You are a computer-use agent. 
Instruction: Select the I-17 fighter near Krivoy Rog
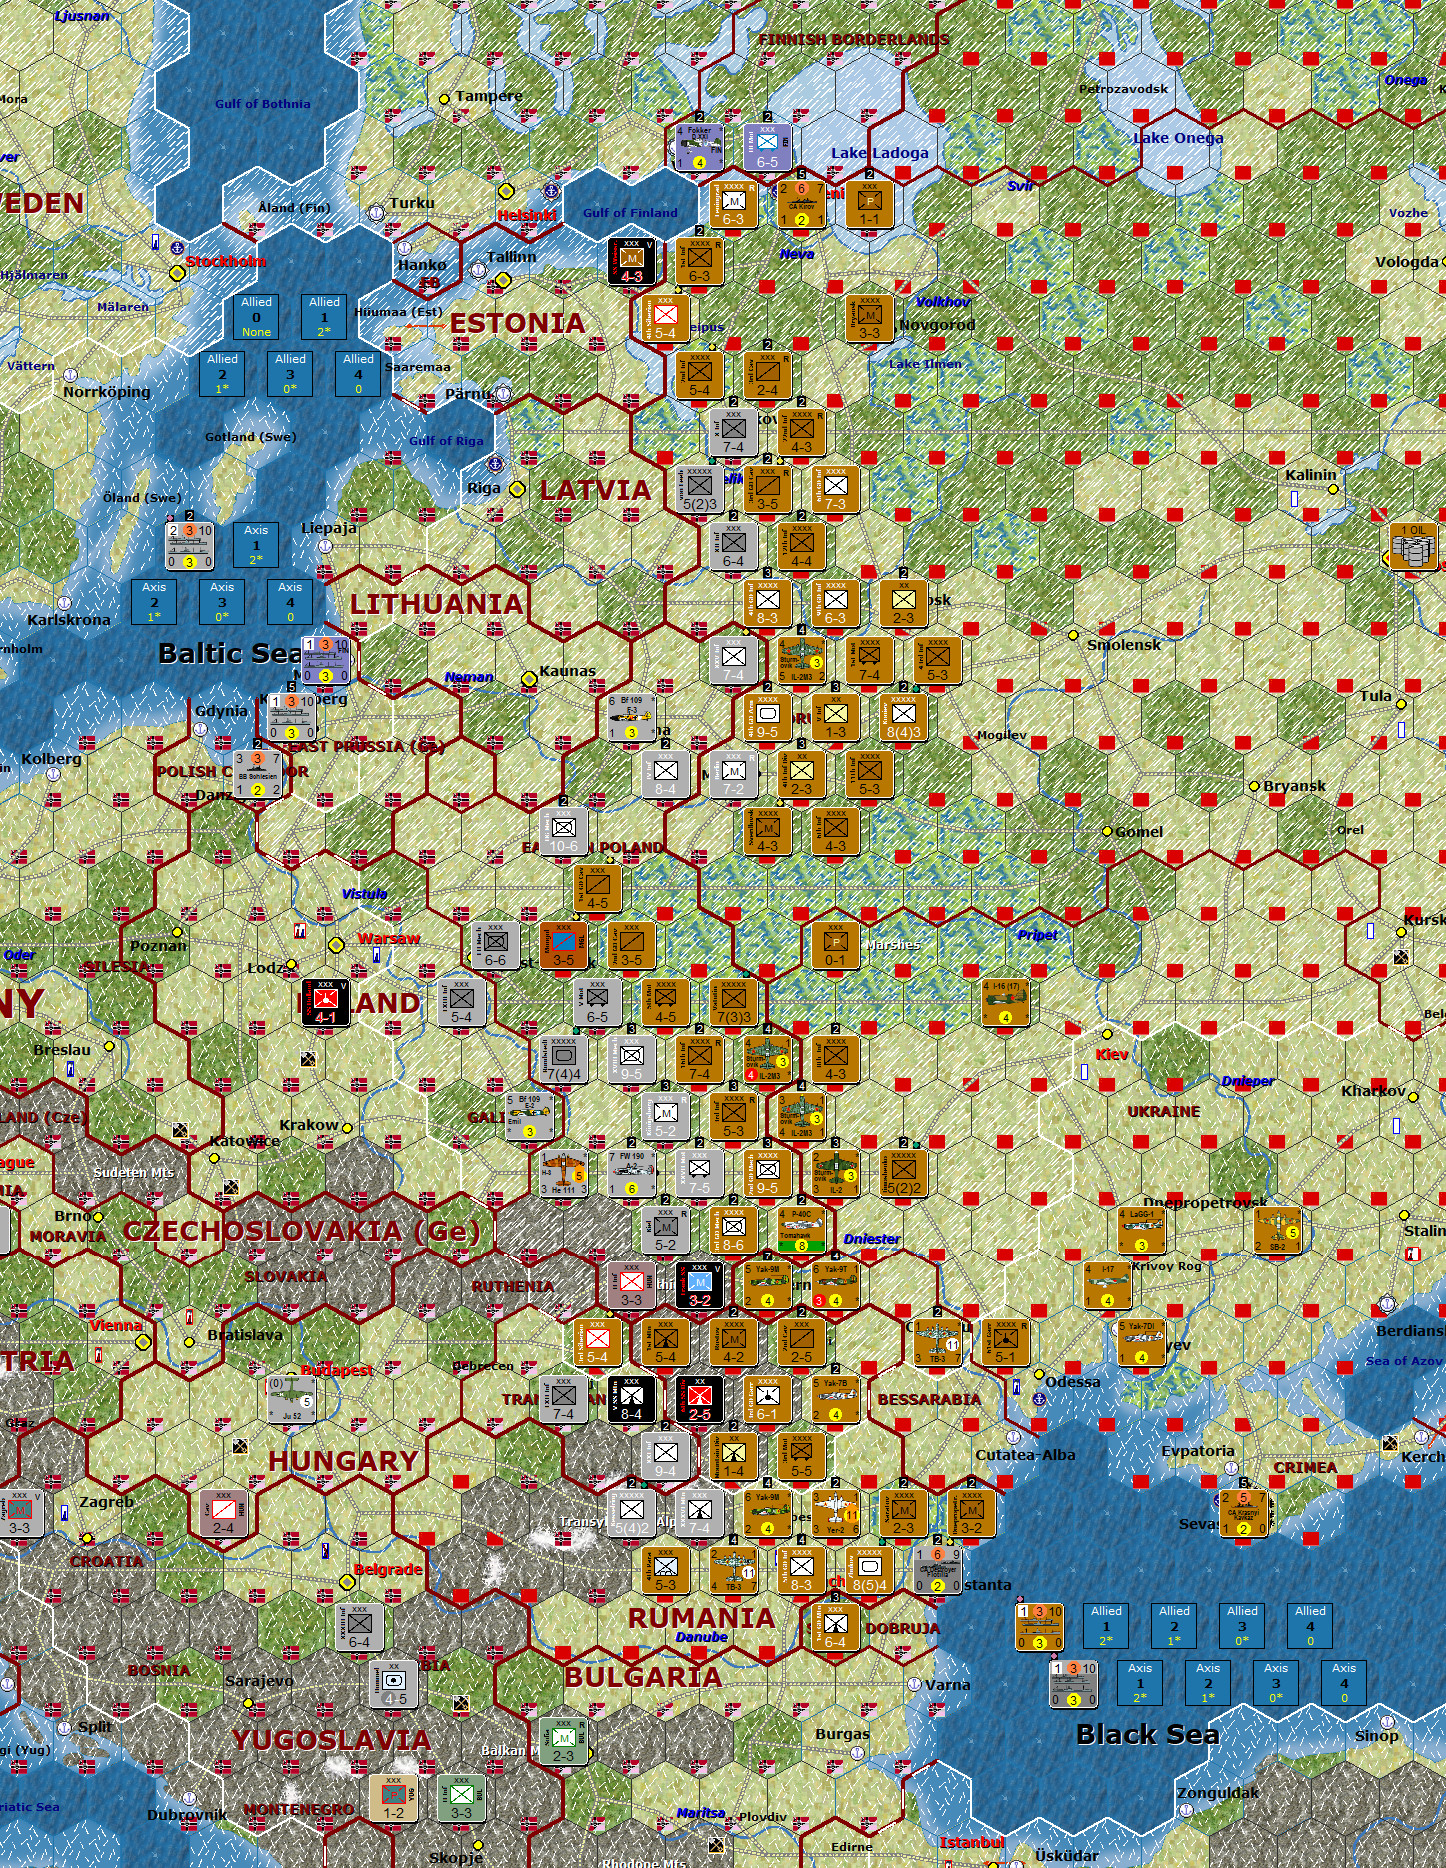[x=1107, y=1286]
